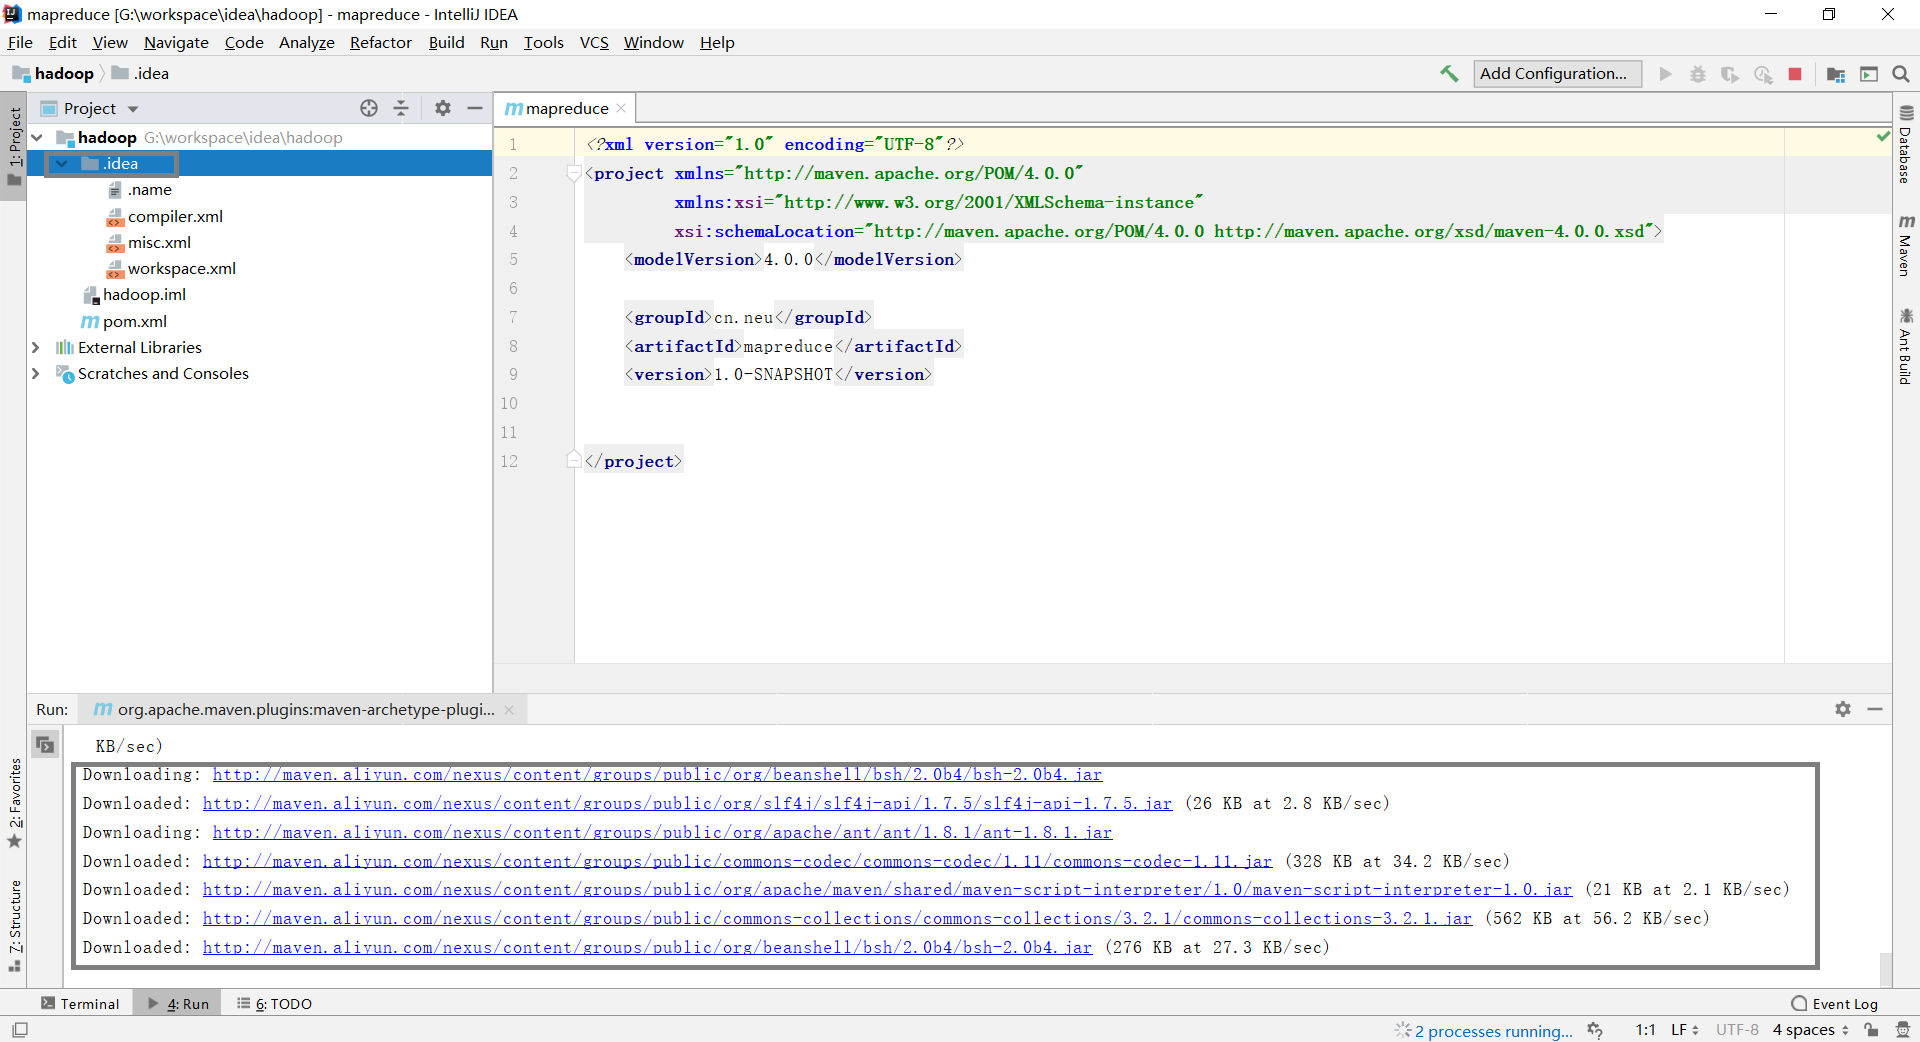Image resolution: width=1920 pixels, height=1042 pixels.
Task: Click the red Stop icon
Action: [1795, 74]
